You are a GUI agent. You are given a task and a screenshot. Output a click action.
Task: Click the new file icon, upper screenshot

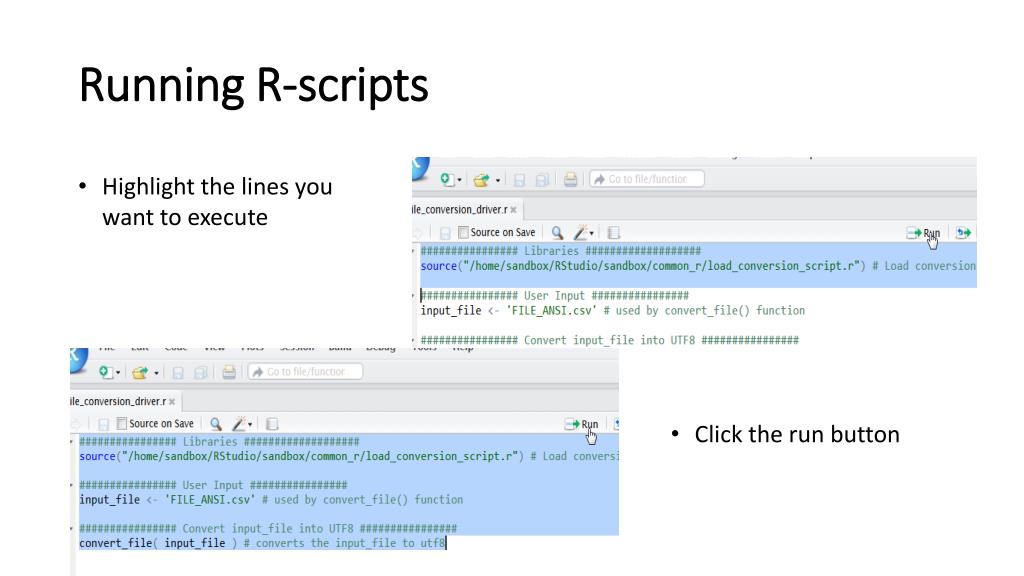[x=447, y=180]
